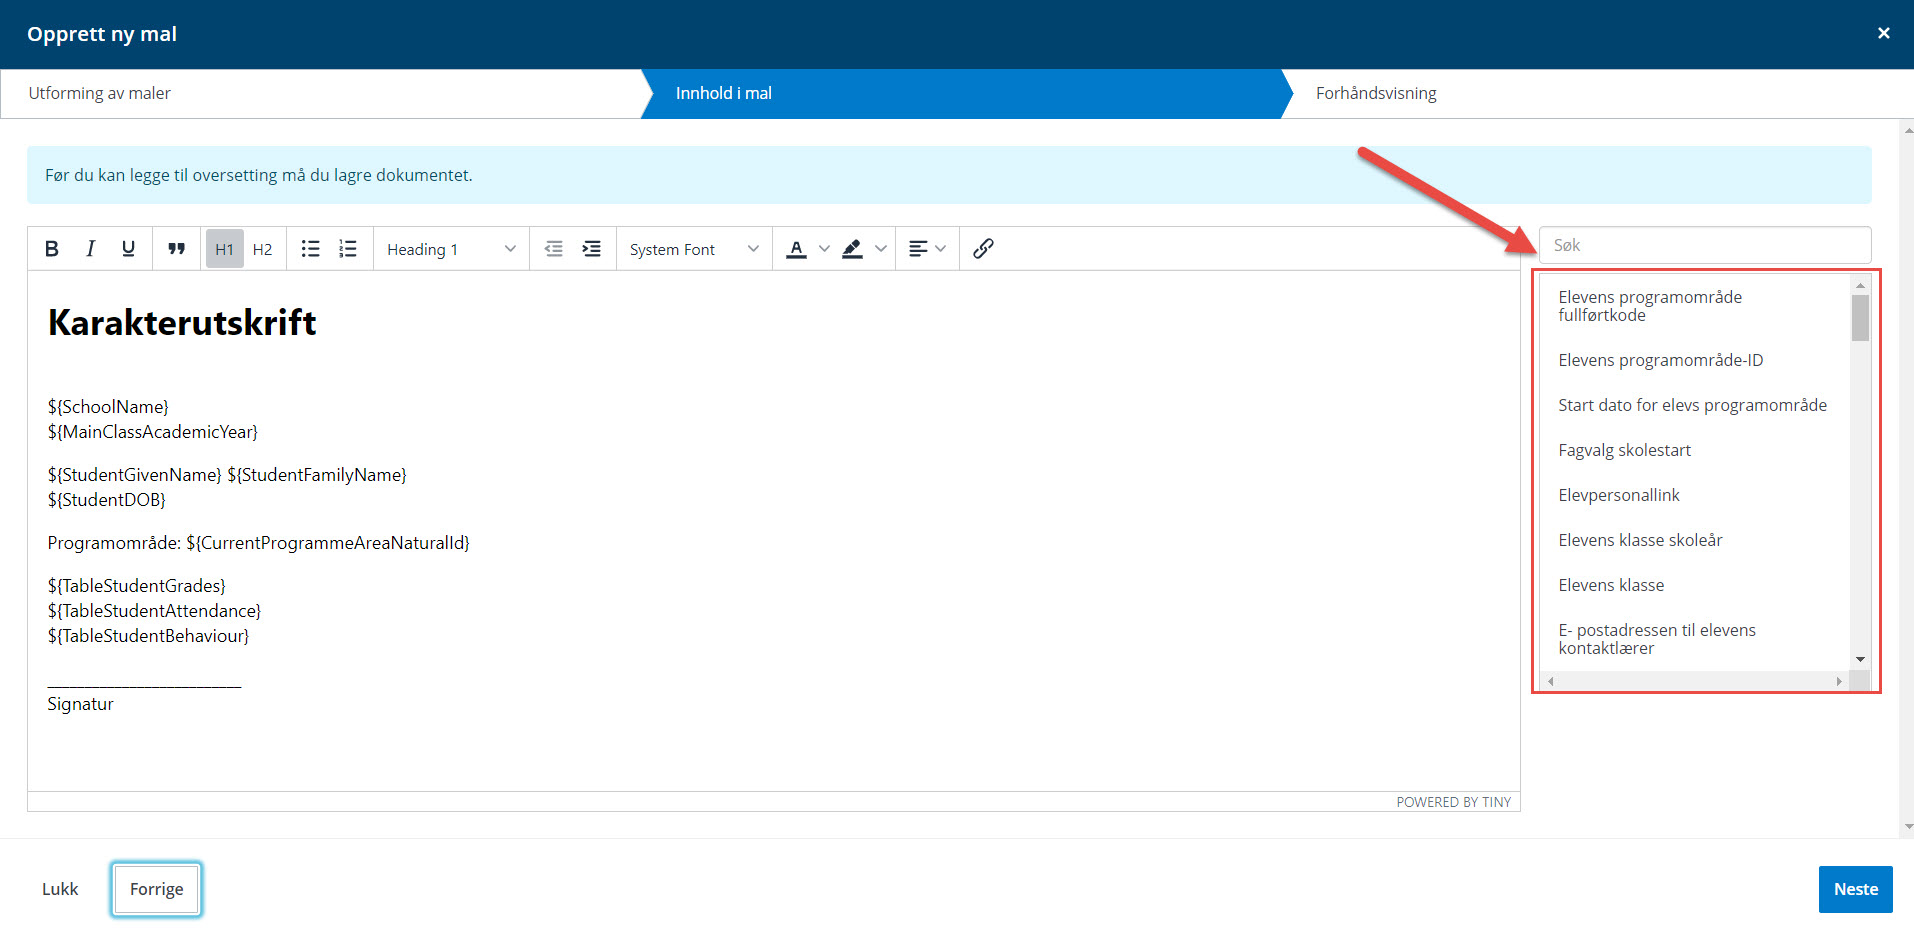Click the Søk search field
Viewport: 1914px width, 930px height.
[x=1704, y=245]
